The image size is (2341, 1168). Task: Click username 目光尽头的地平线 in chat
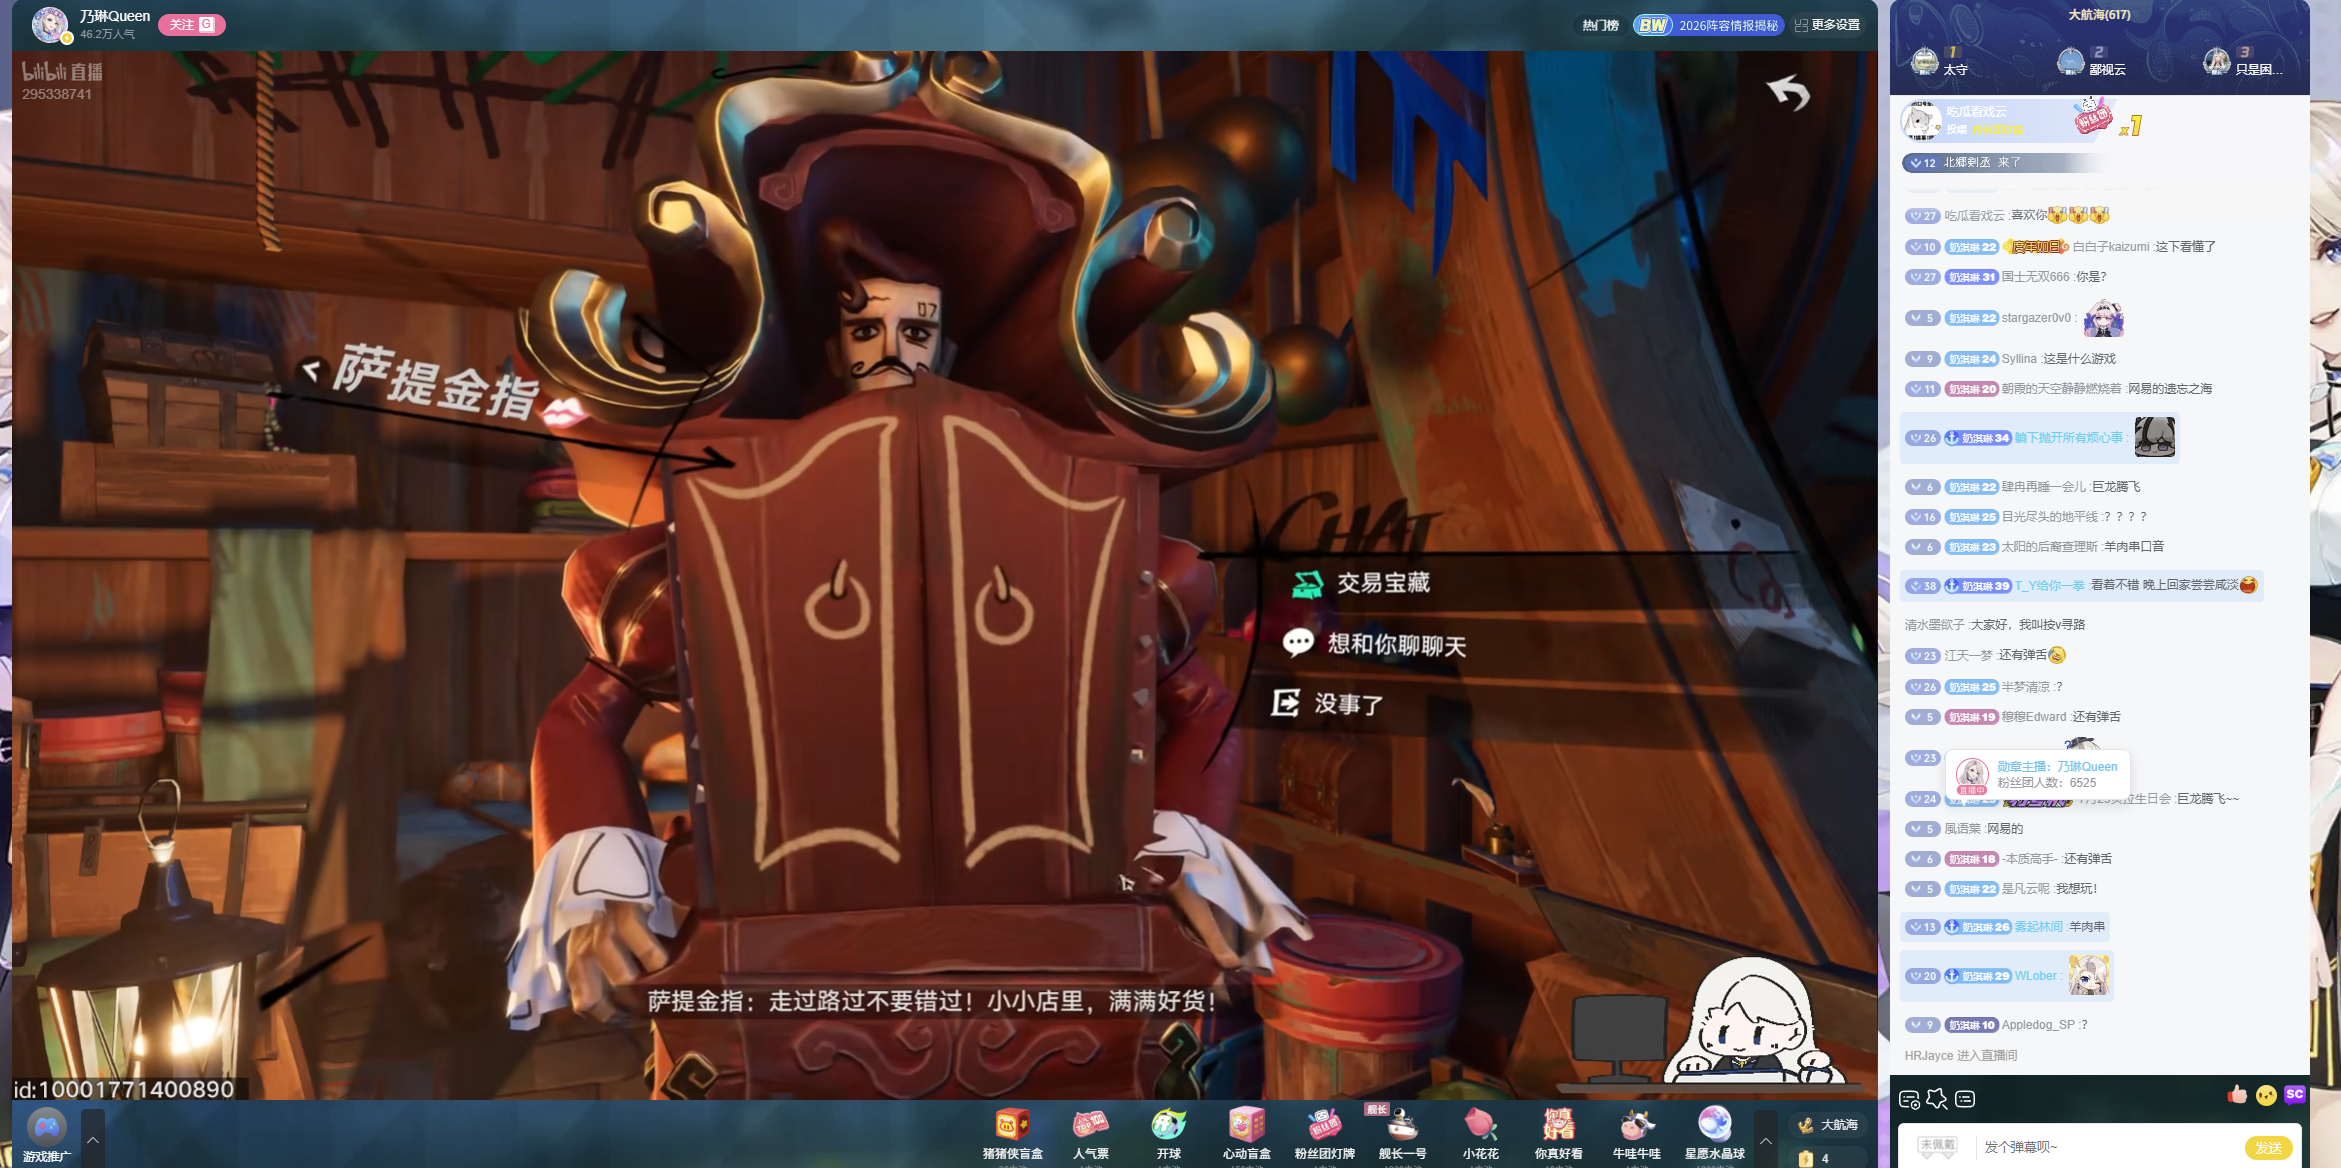pyautogui.click(x=2049, y=517)
